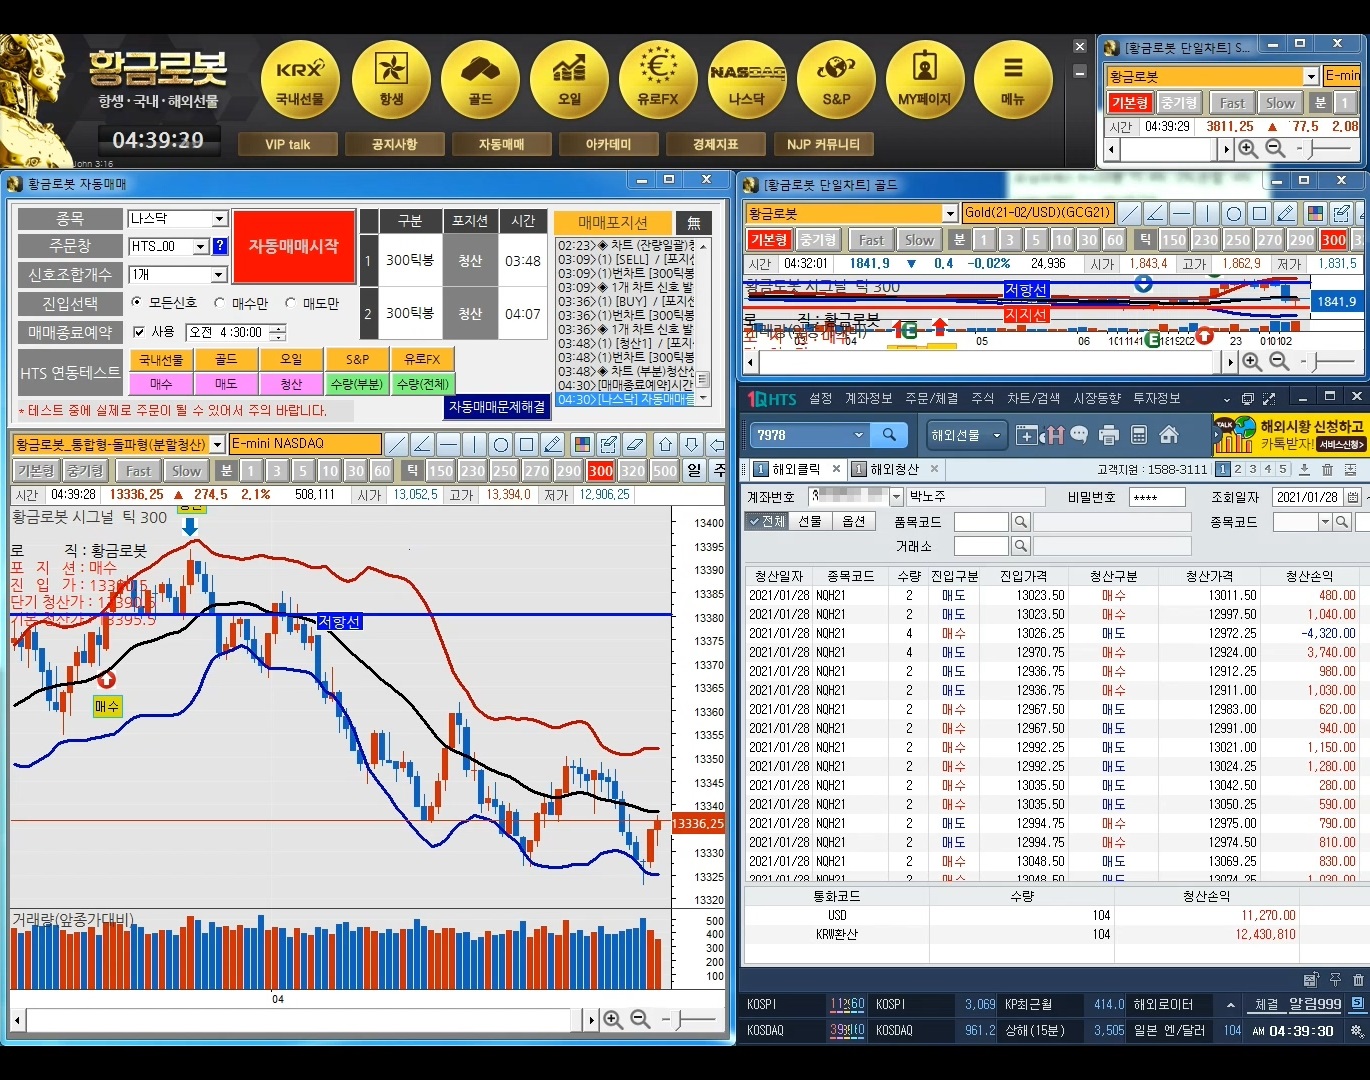Select rectangle drawing tool in NASDAQ chart toolbar
Image resolution: width=1370 pixels, height=1080 pixels.
click(x=527, y=444)
